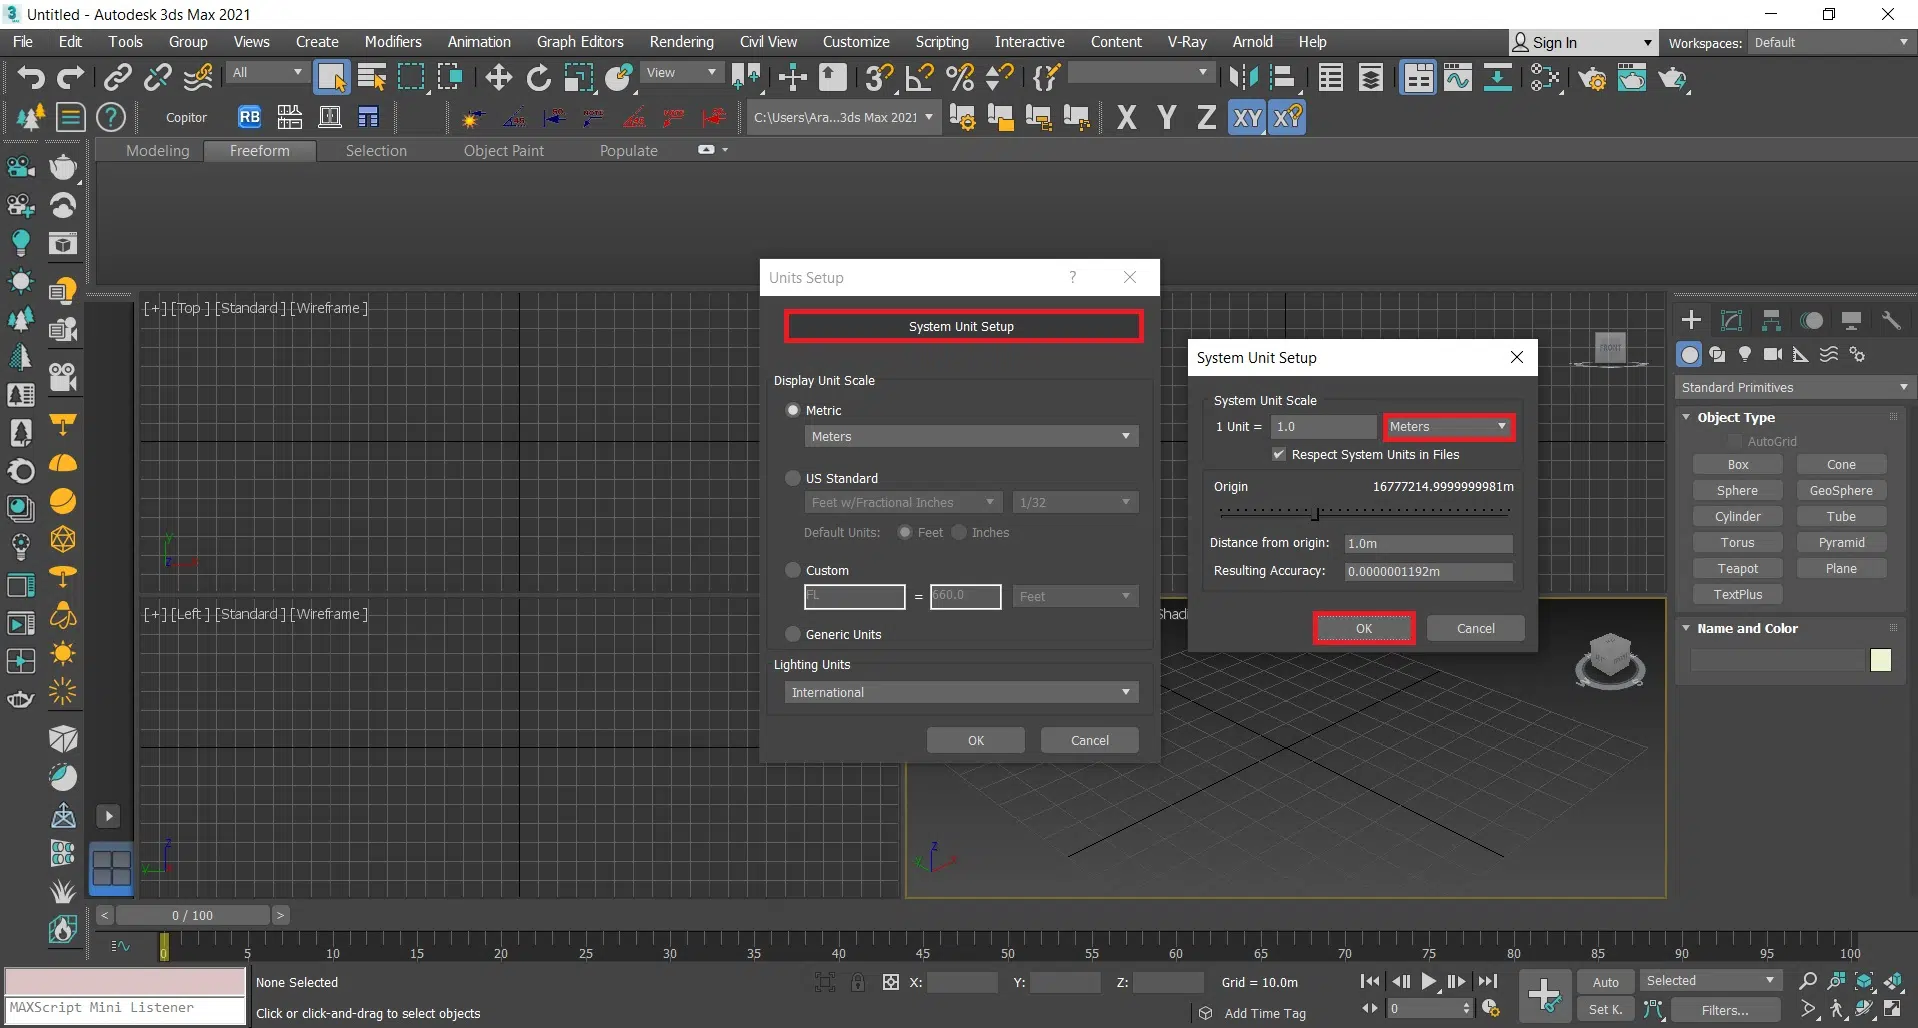This screenshot has height=1028, width=1918.
Task: Select the Move transform tool
Action: [498, 77]
